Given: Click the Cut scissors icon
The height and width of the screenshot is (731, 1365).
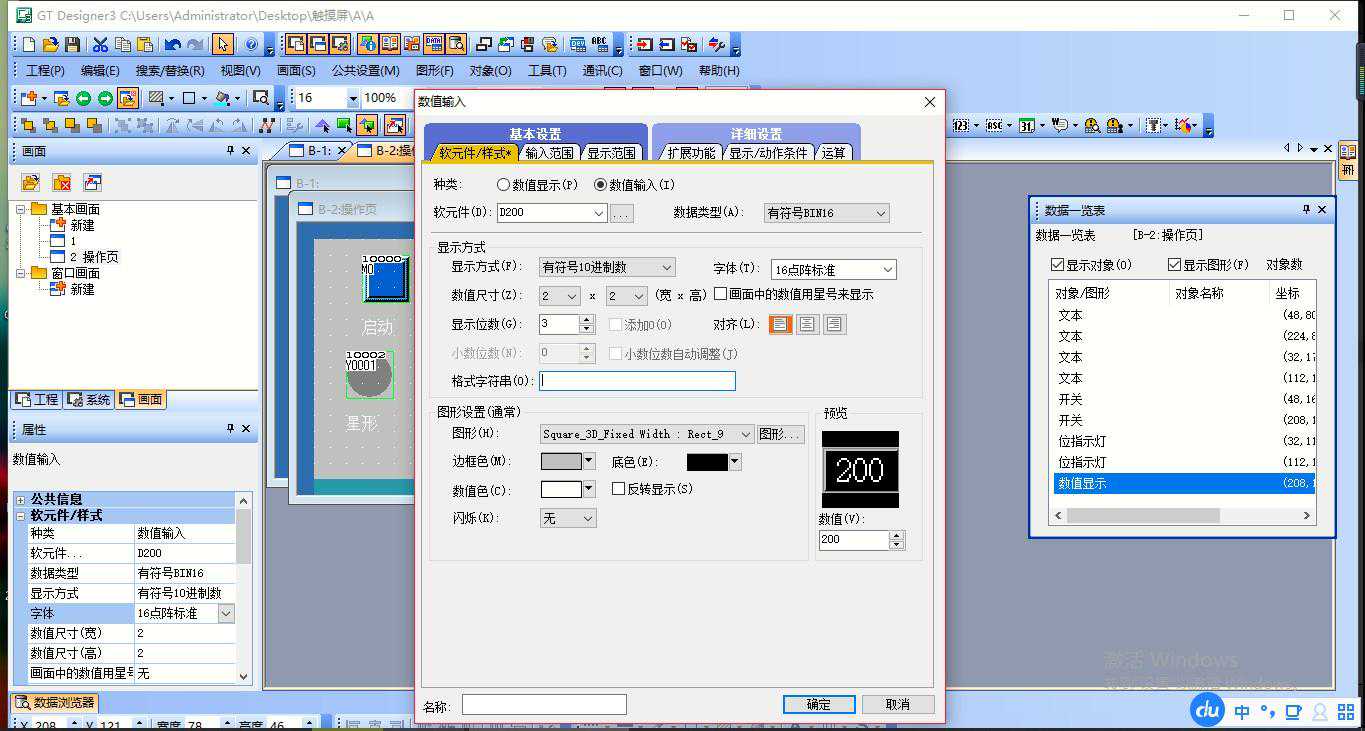Looking at the screenshot, I should pyautogui.click(x=100, y=44).
